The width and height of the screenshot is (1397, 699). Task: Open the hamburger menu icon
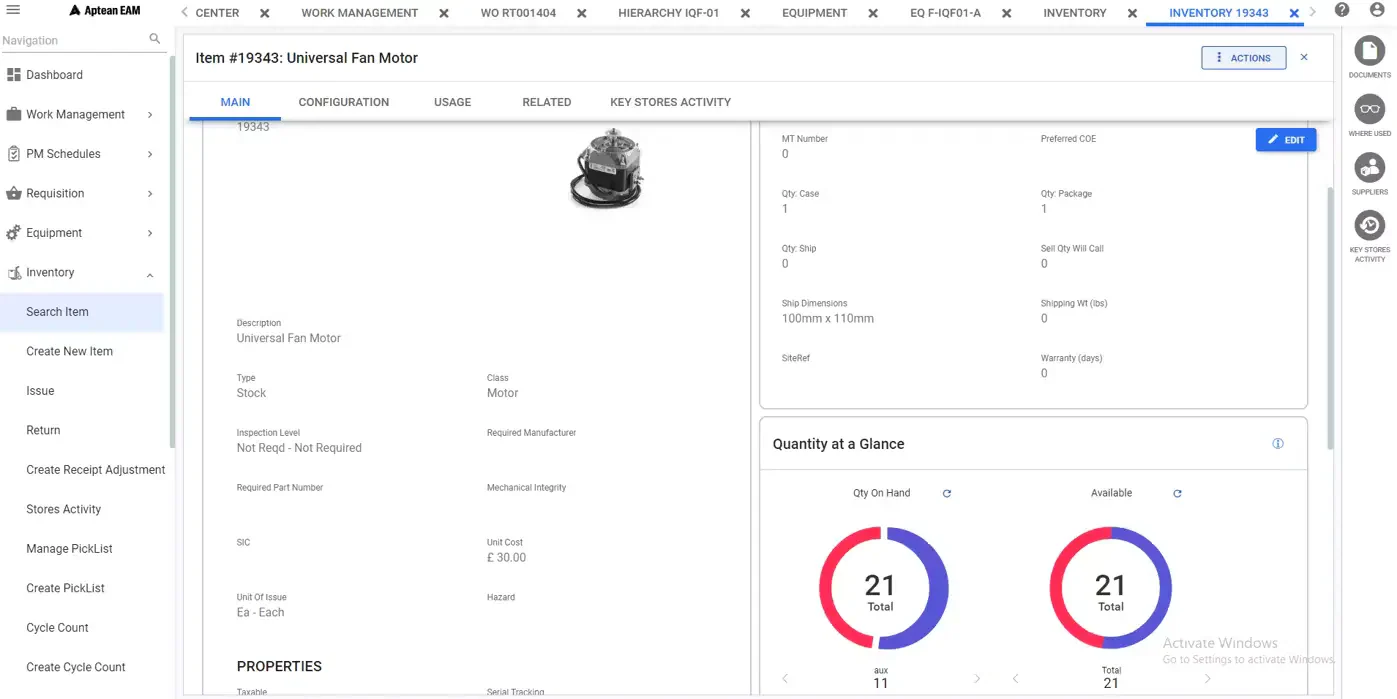click(13, 10)
